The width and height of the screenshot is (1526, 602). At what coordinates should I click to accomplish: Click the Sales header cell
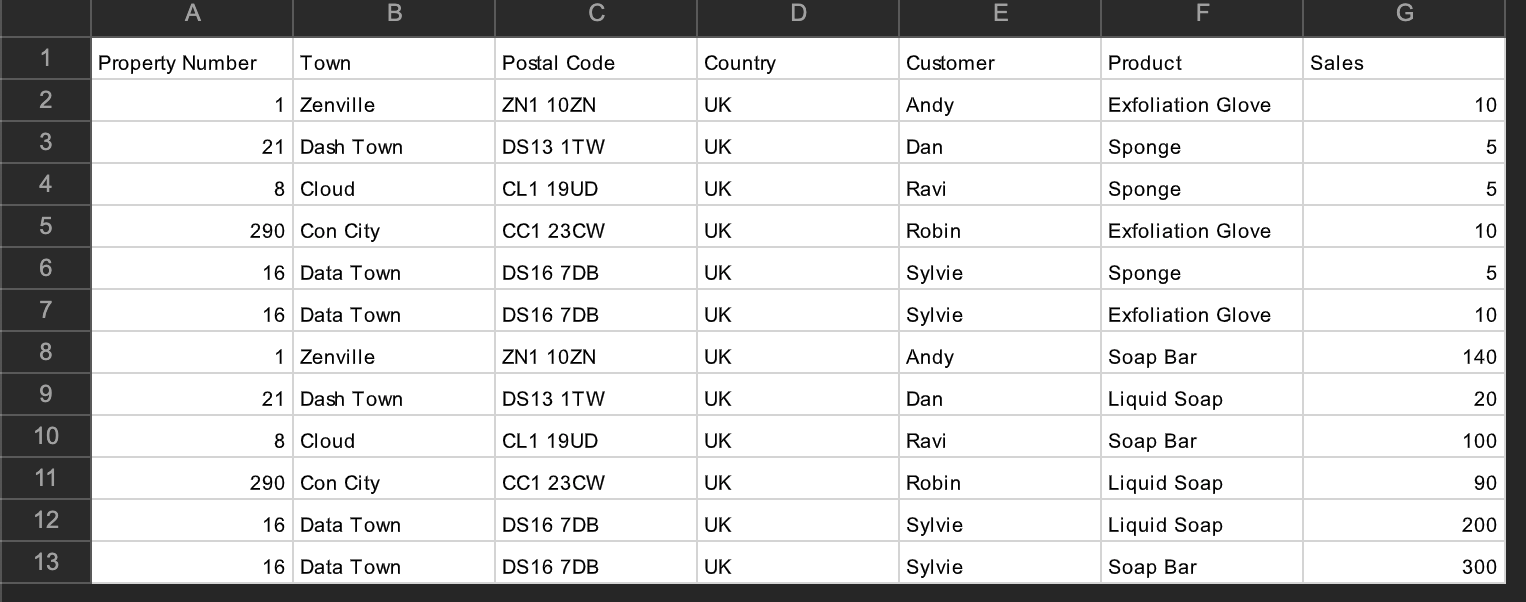click(1404, 63)
